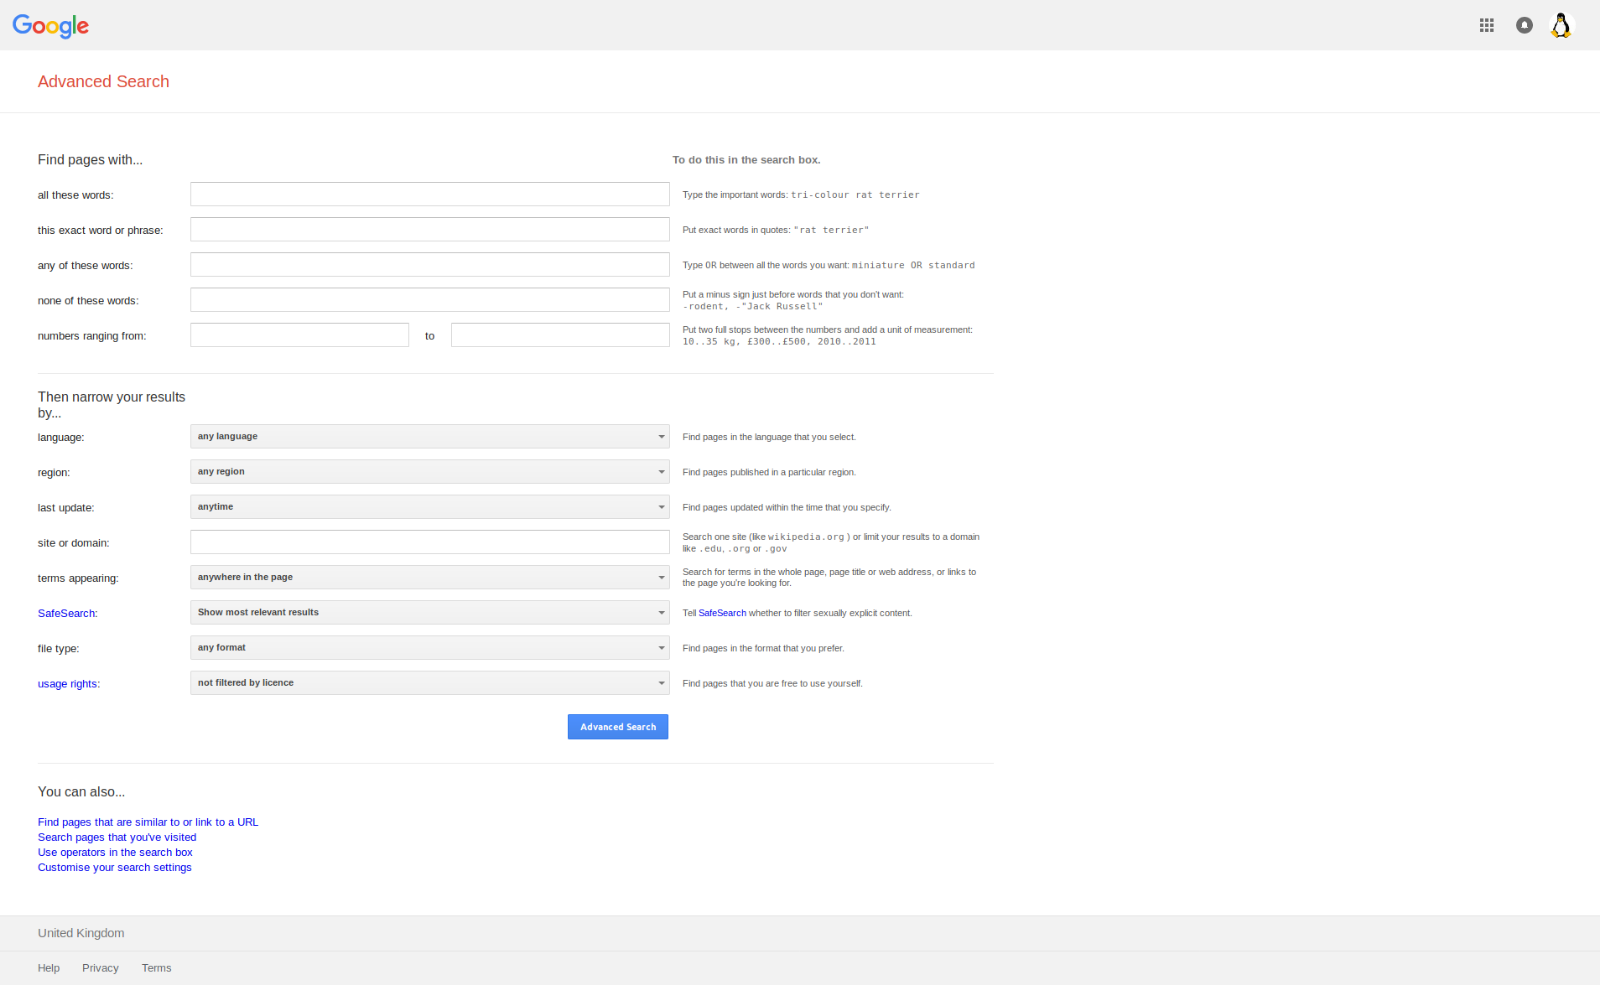Open the region dropdown

click(430, 472)
